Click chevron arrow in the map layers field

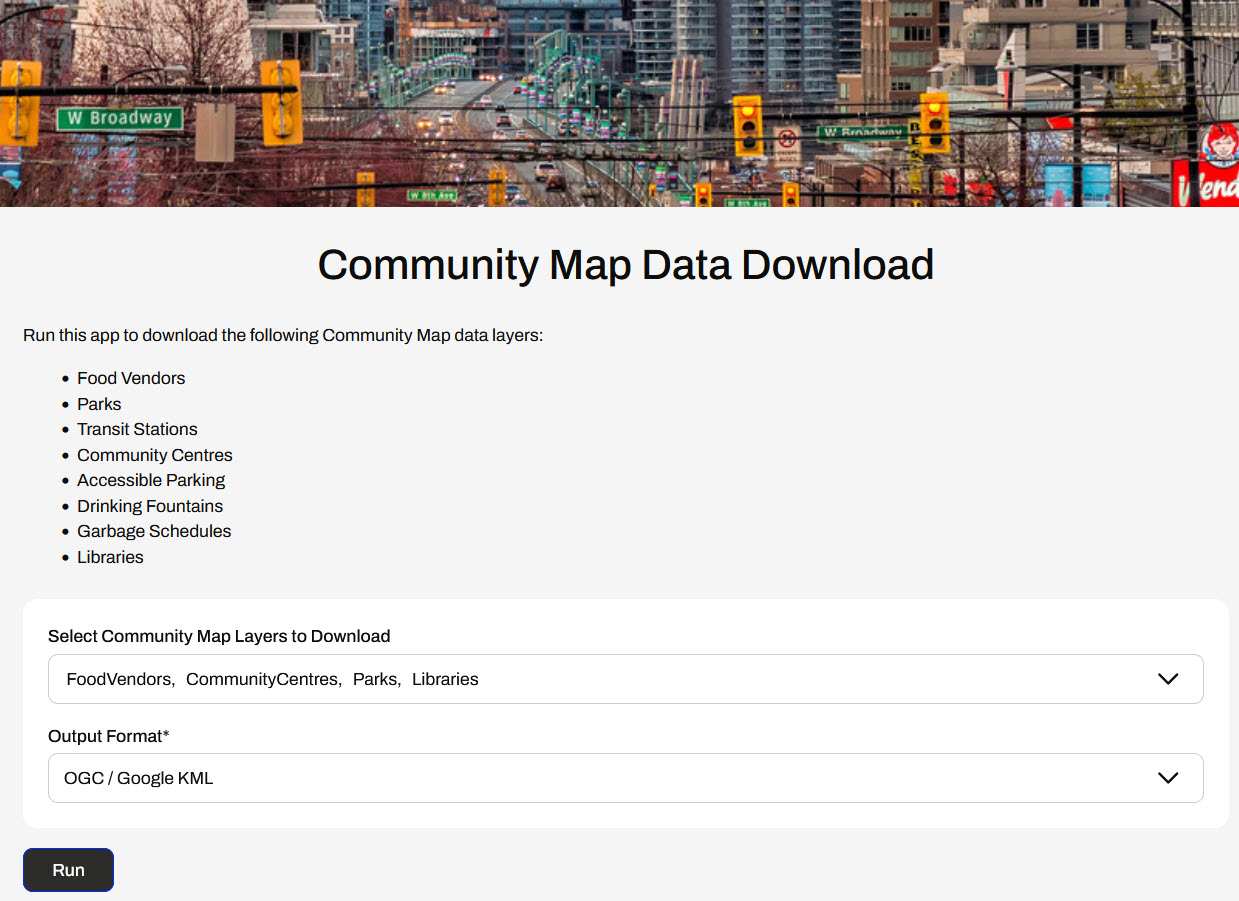pyautogui.click(x=1167, y=679)
